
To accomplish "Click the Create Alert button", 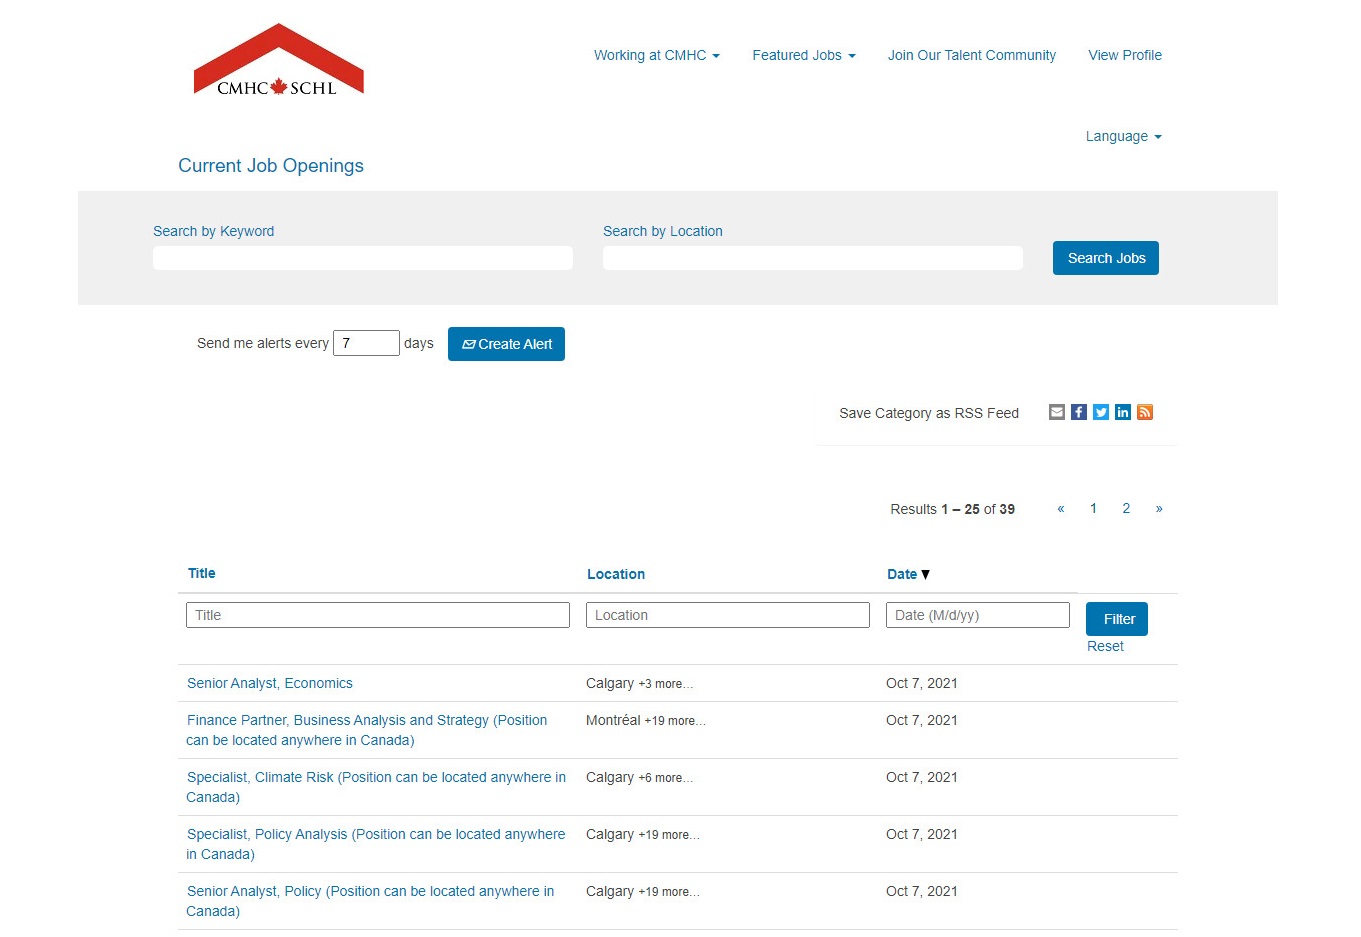I will pyautogui.click(x=506, y=344).
